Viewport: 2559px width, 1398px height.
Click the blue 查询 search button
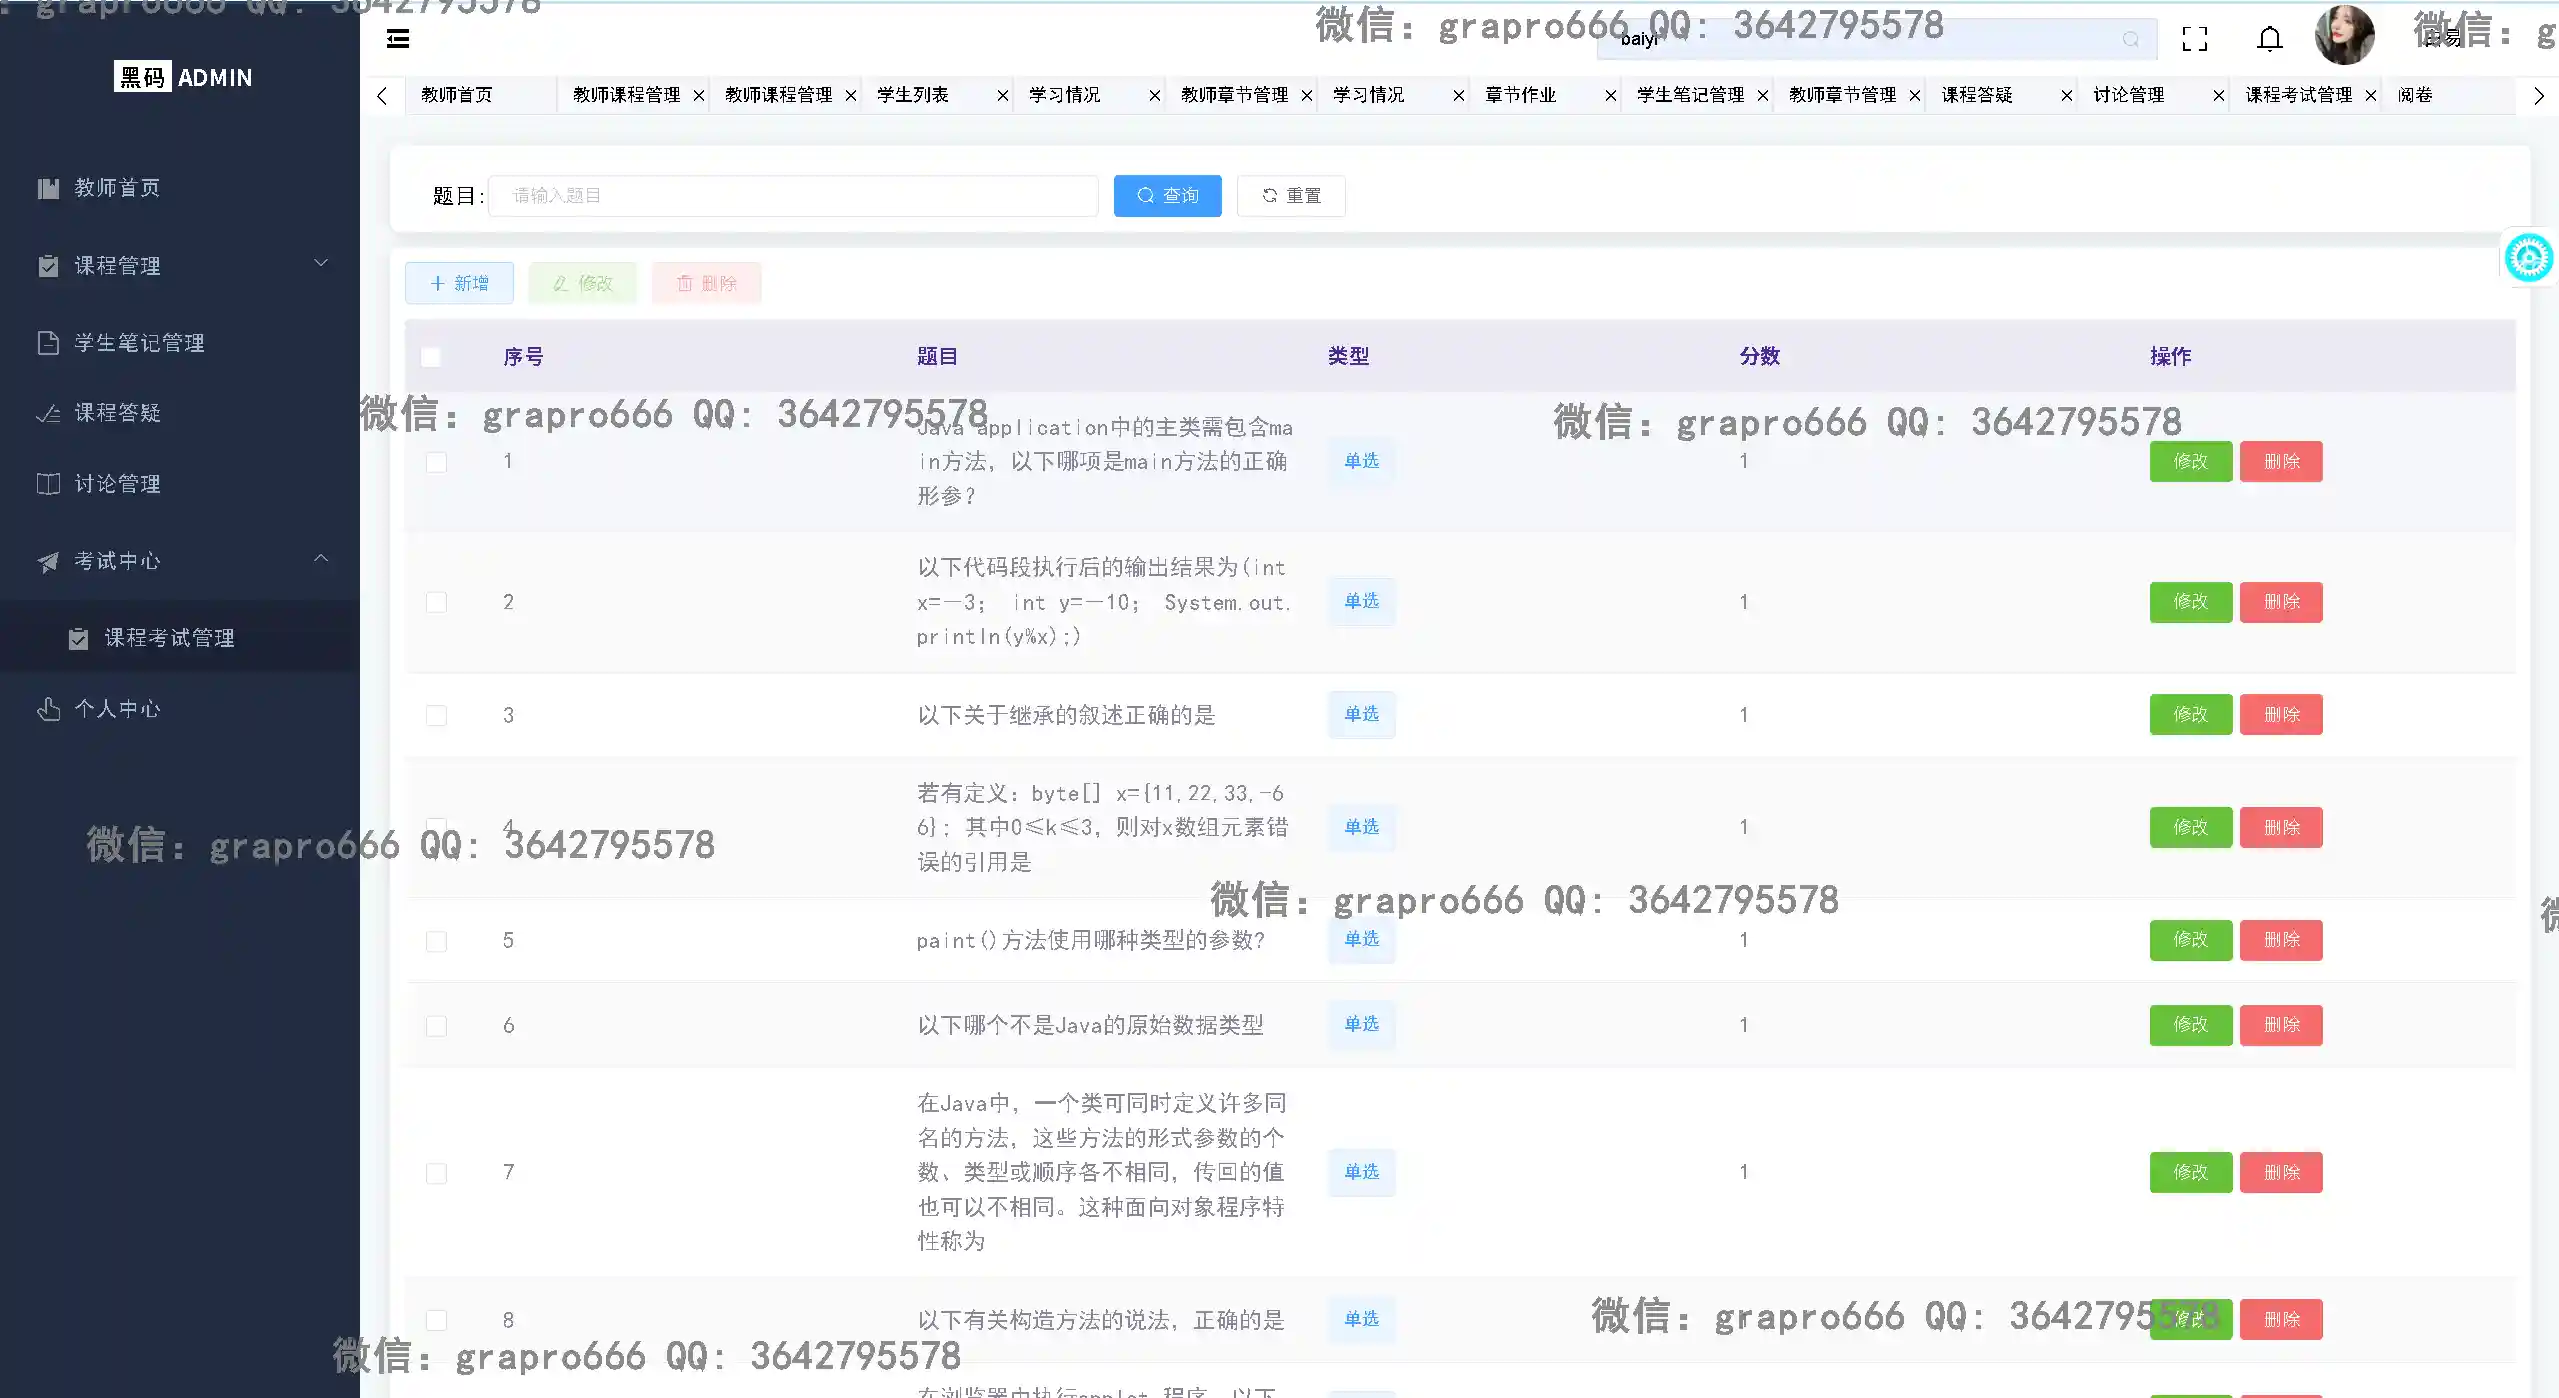1167,196
